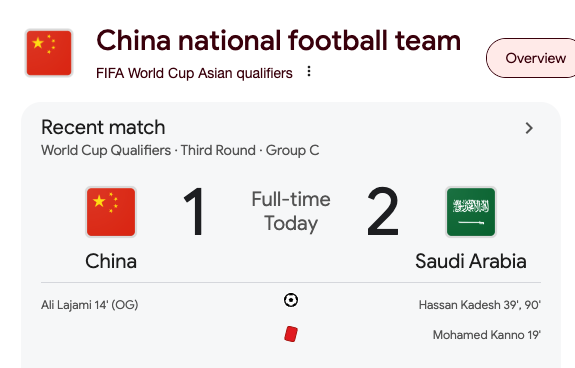Click Saudi Arabia's score of 2
This screenshot has width=575, height=368.
(382, 211)
